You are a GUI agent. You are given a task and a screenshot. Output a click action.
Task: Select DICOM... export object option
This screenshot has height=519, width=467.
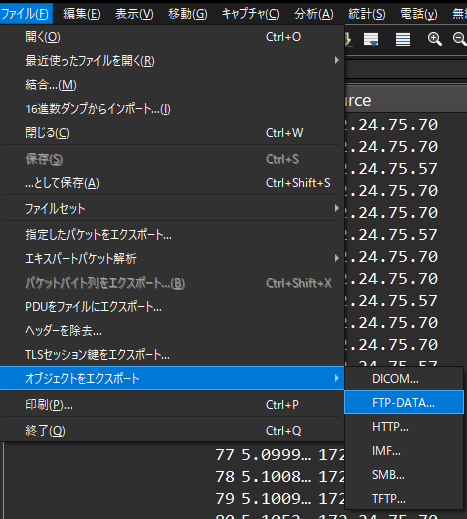point(404,379)
